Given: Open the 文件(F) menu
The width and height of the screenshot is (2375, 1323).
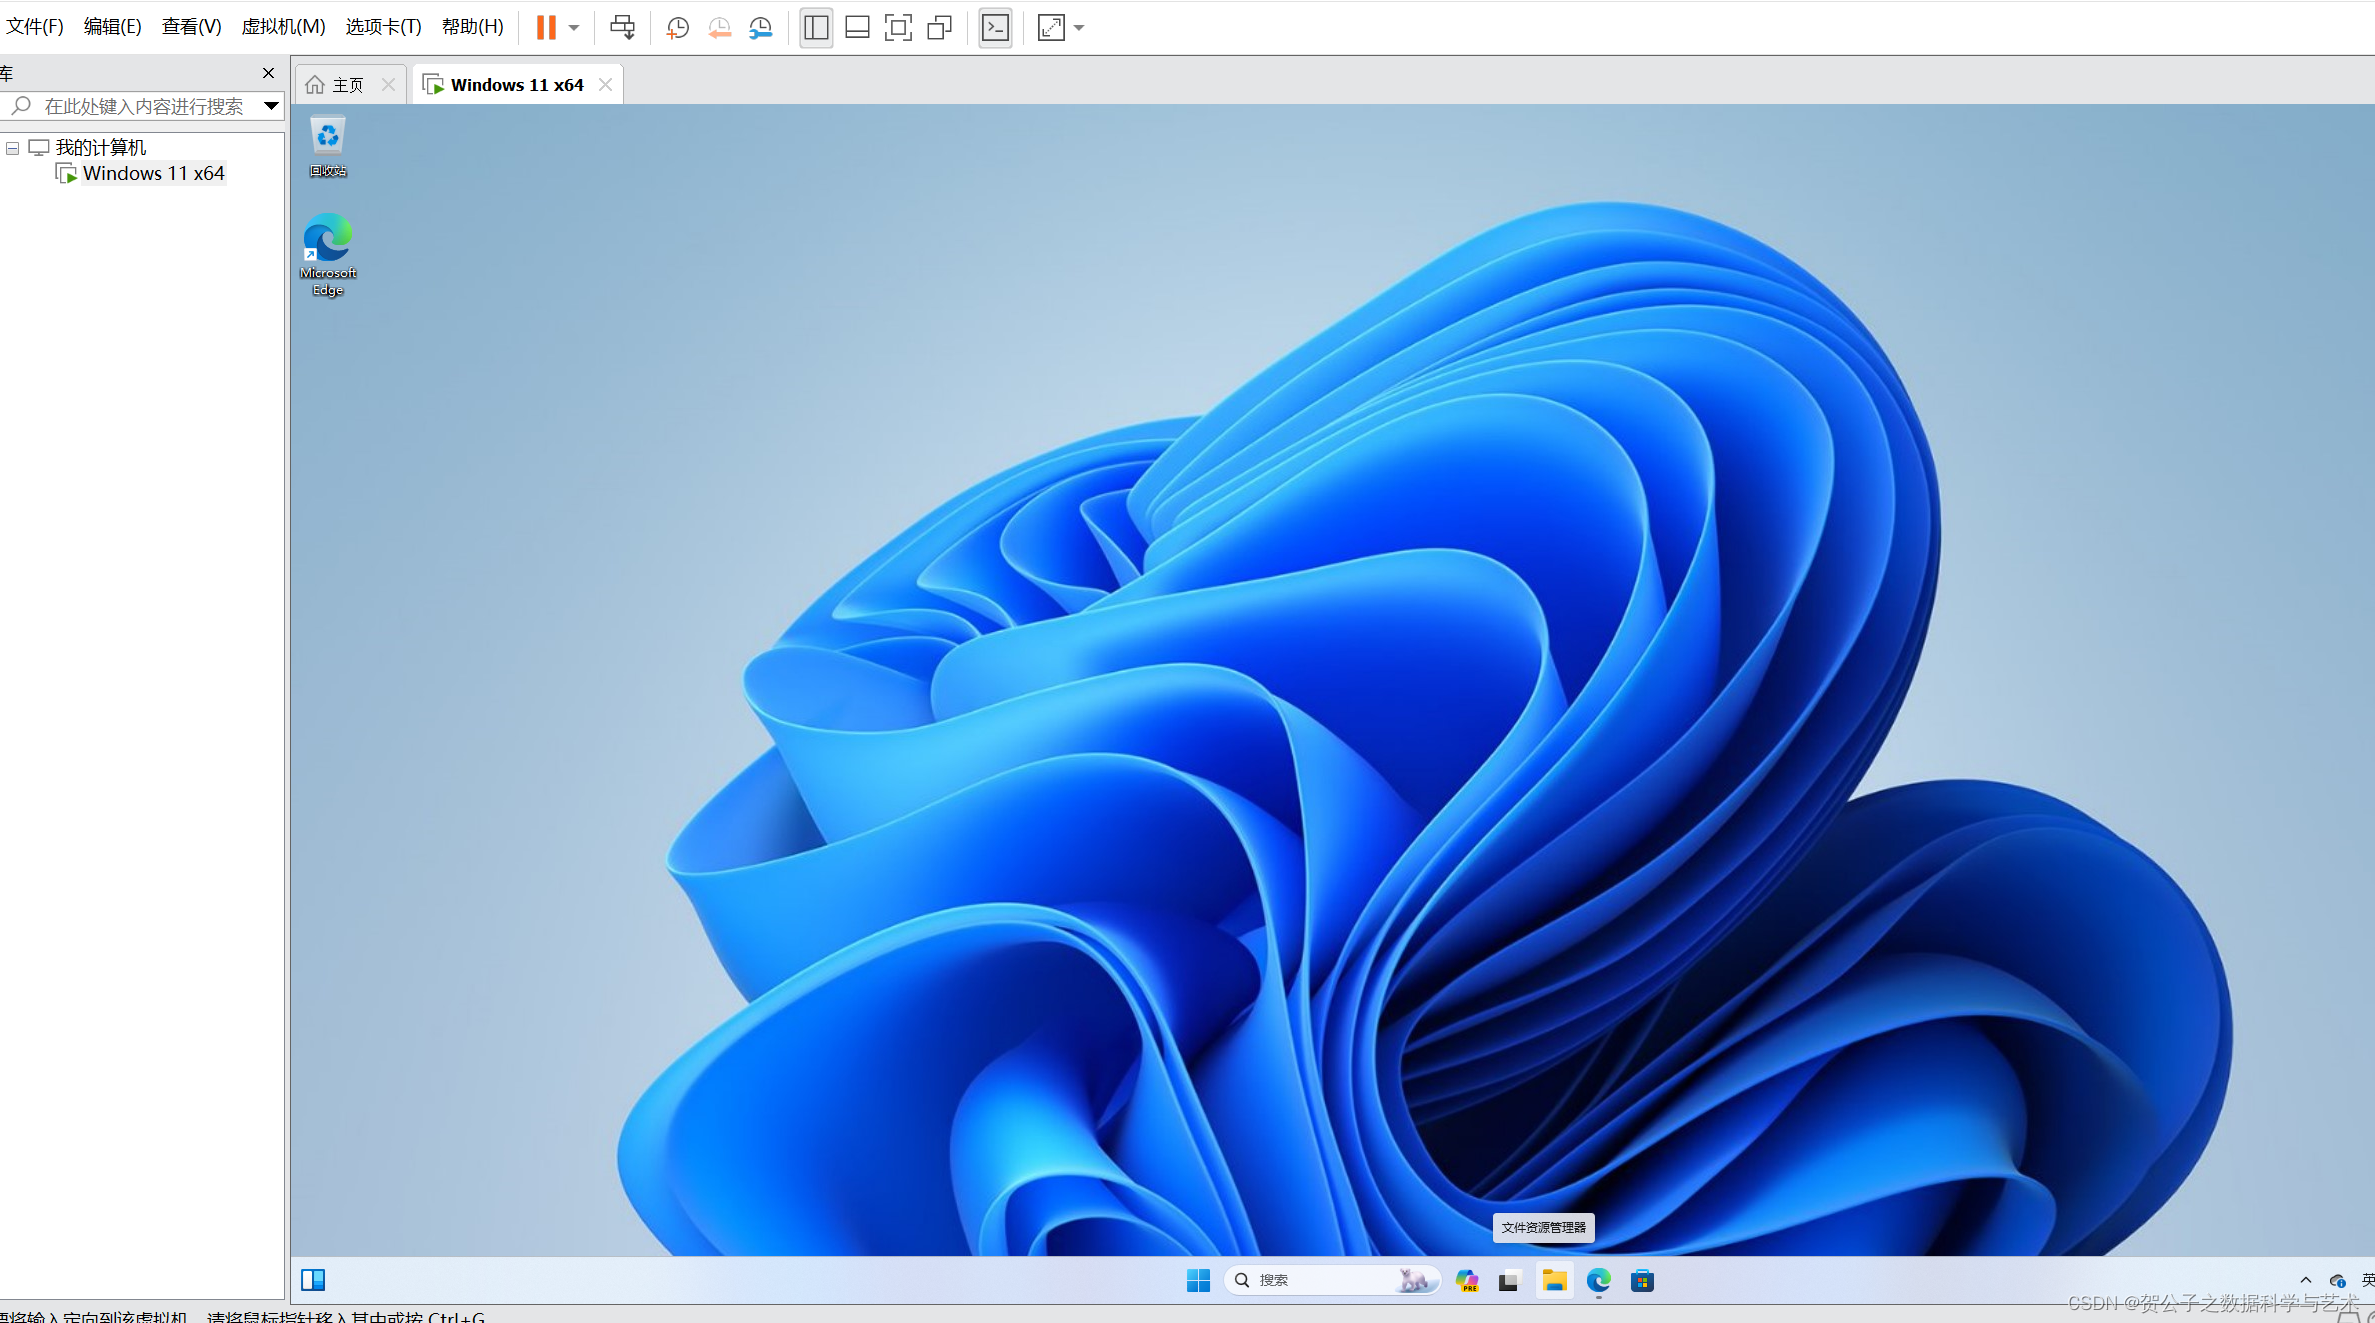Looking at the screenshot, I should [x=34, y=27].
